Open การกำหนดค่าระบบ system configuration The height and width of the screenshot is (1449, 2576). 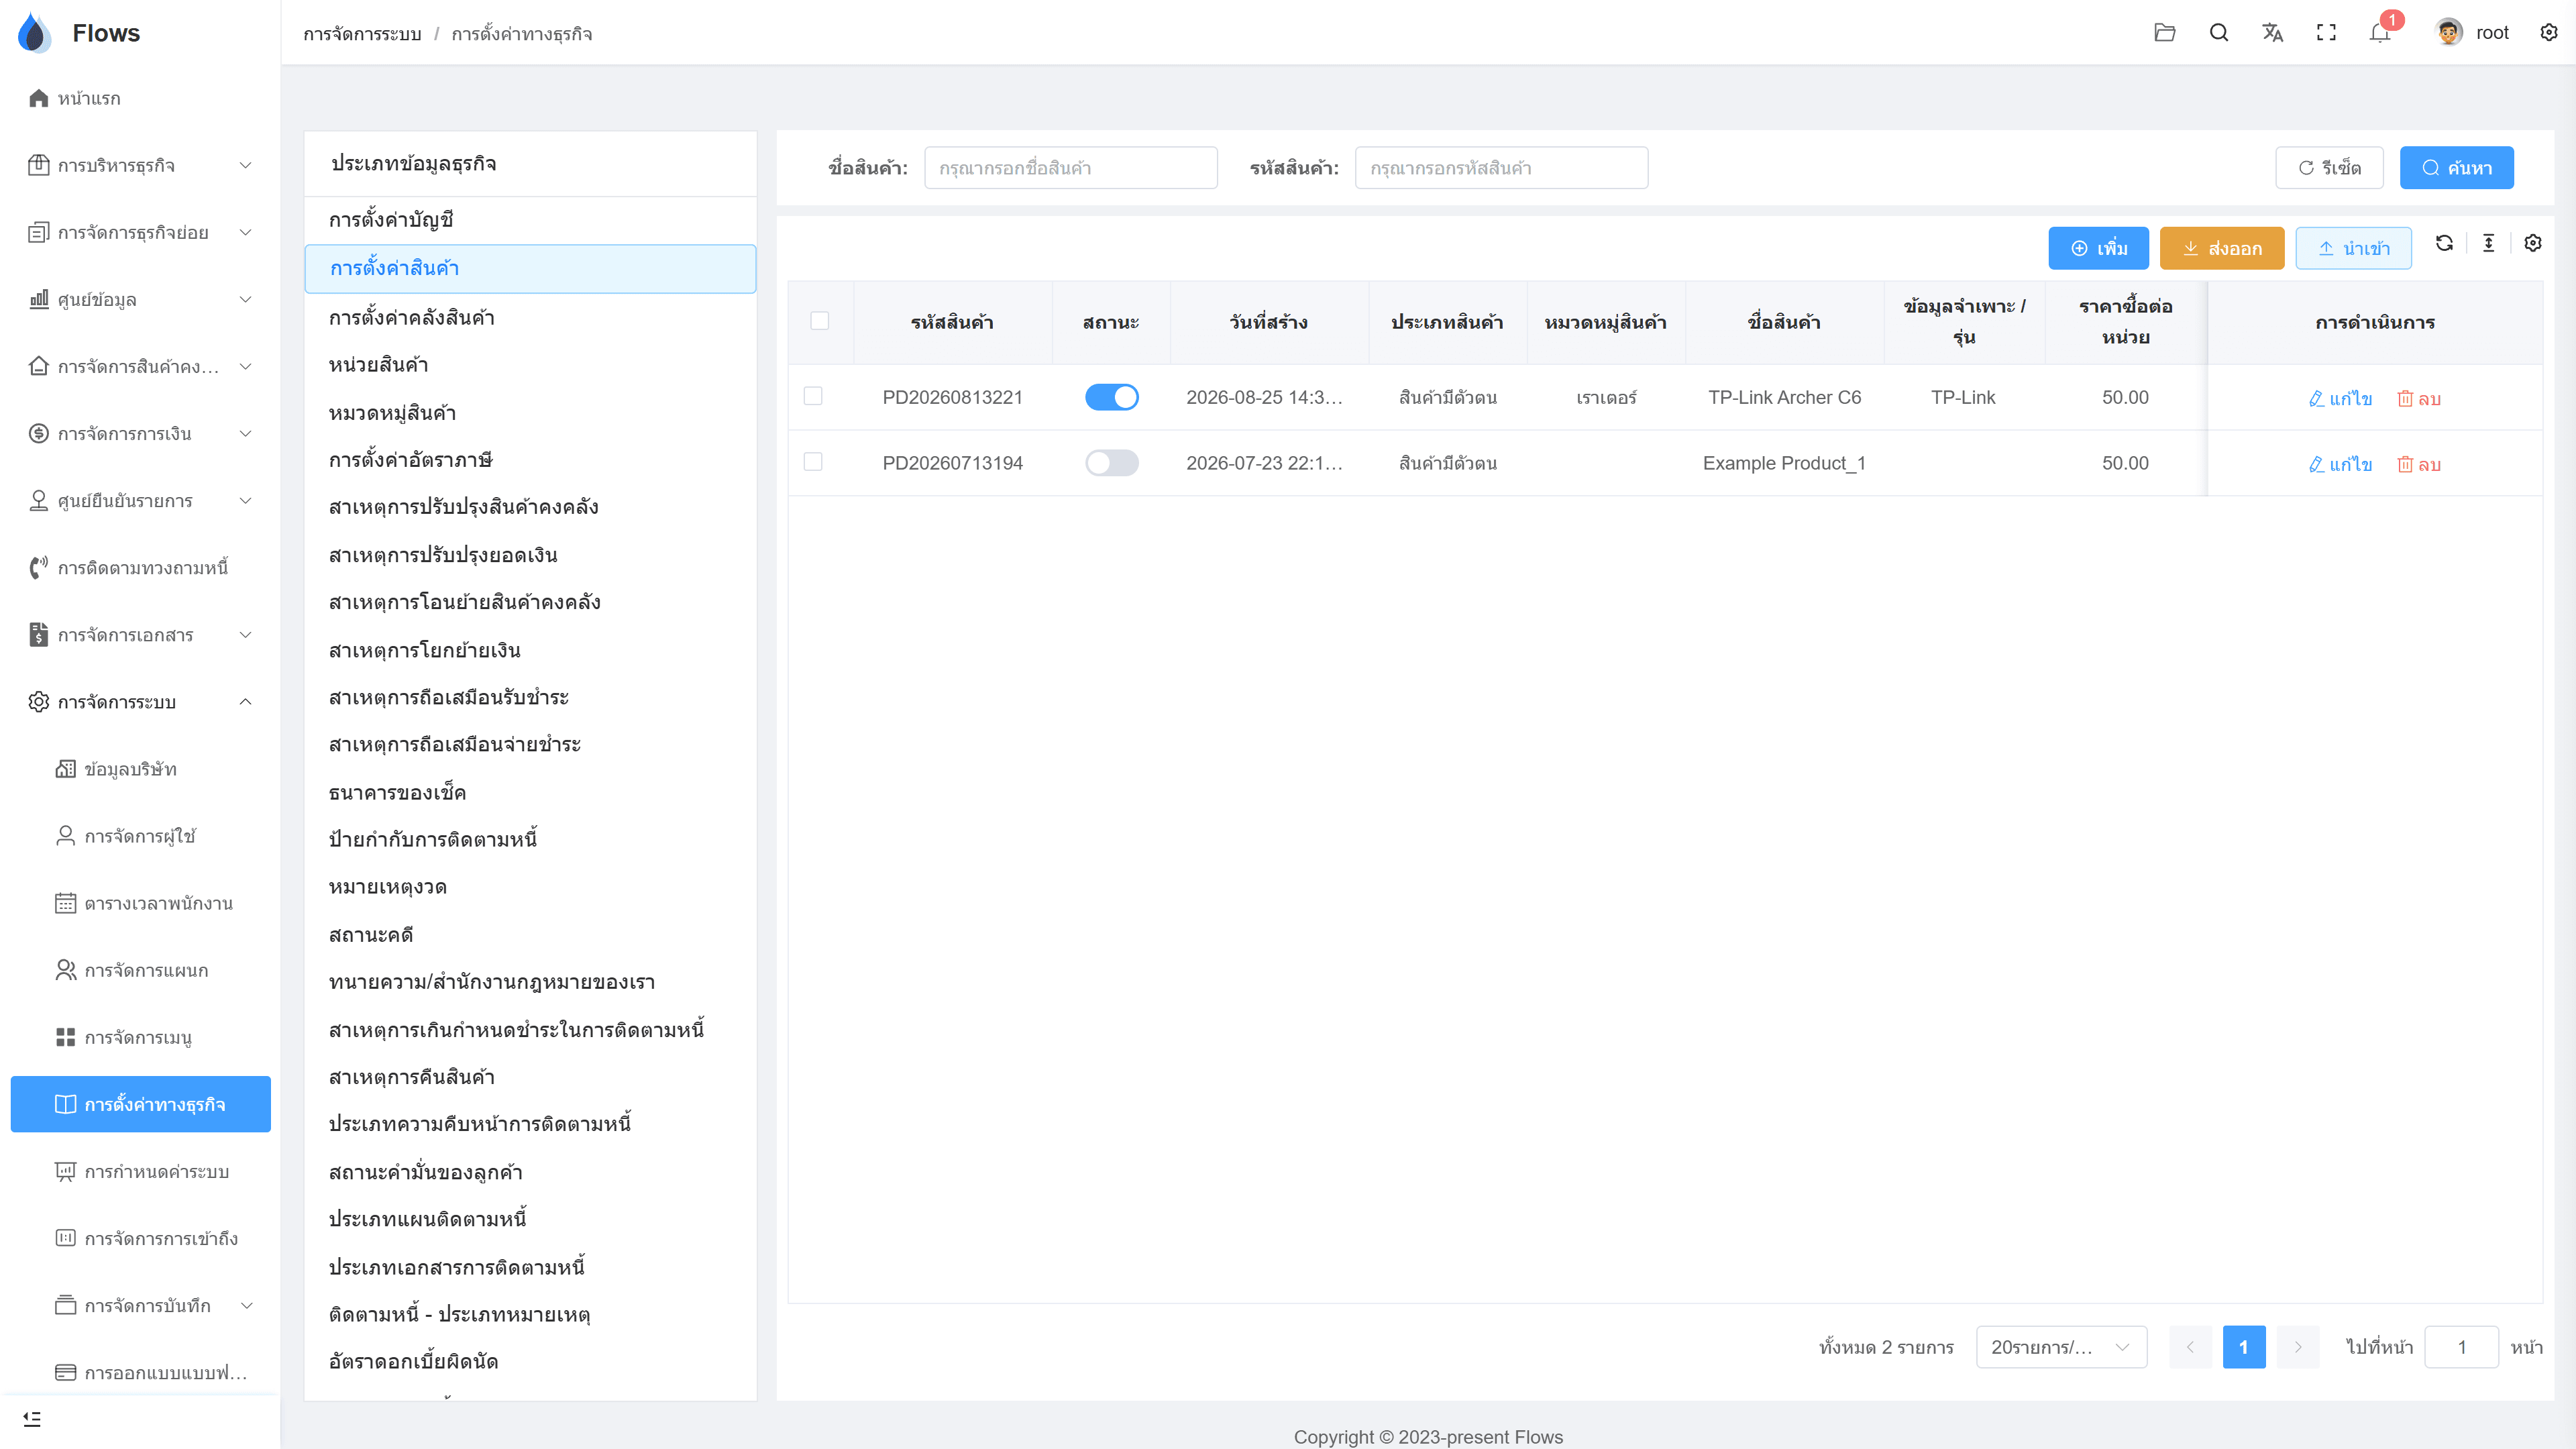[140, 1171]
